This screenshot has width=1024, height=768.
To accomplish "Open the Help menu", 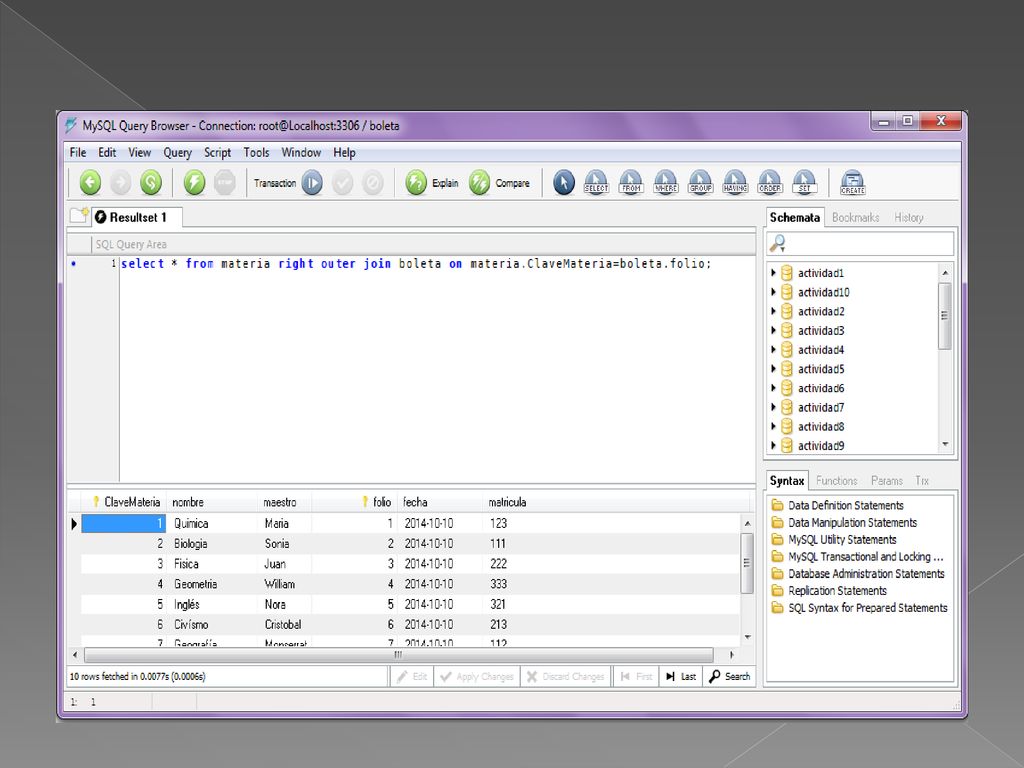I will click(x=344, y=153).
